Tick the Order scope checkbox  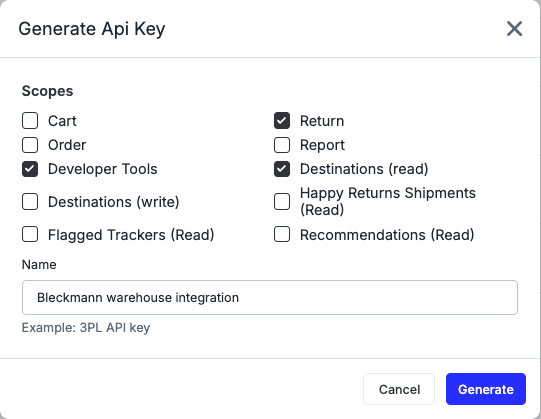point(30,145)
